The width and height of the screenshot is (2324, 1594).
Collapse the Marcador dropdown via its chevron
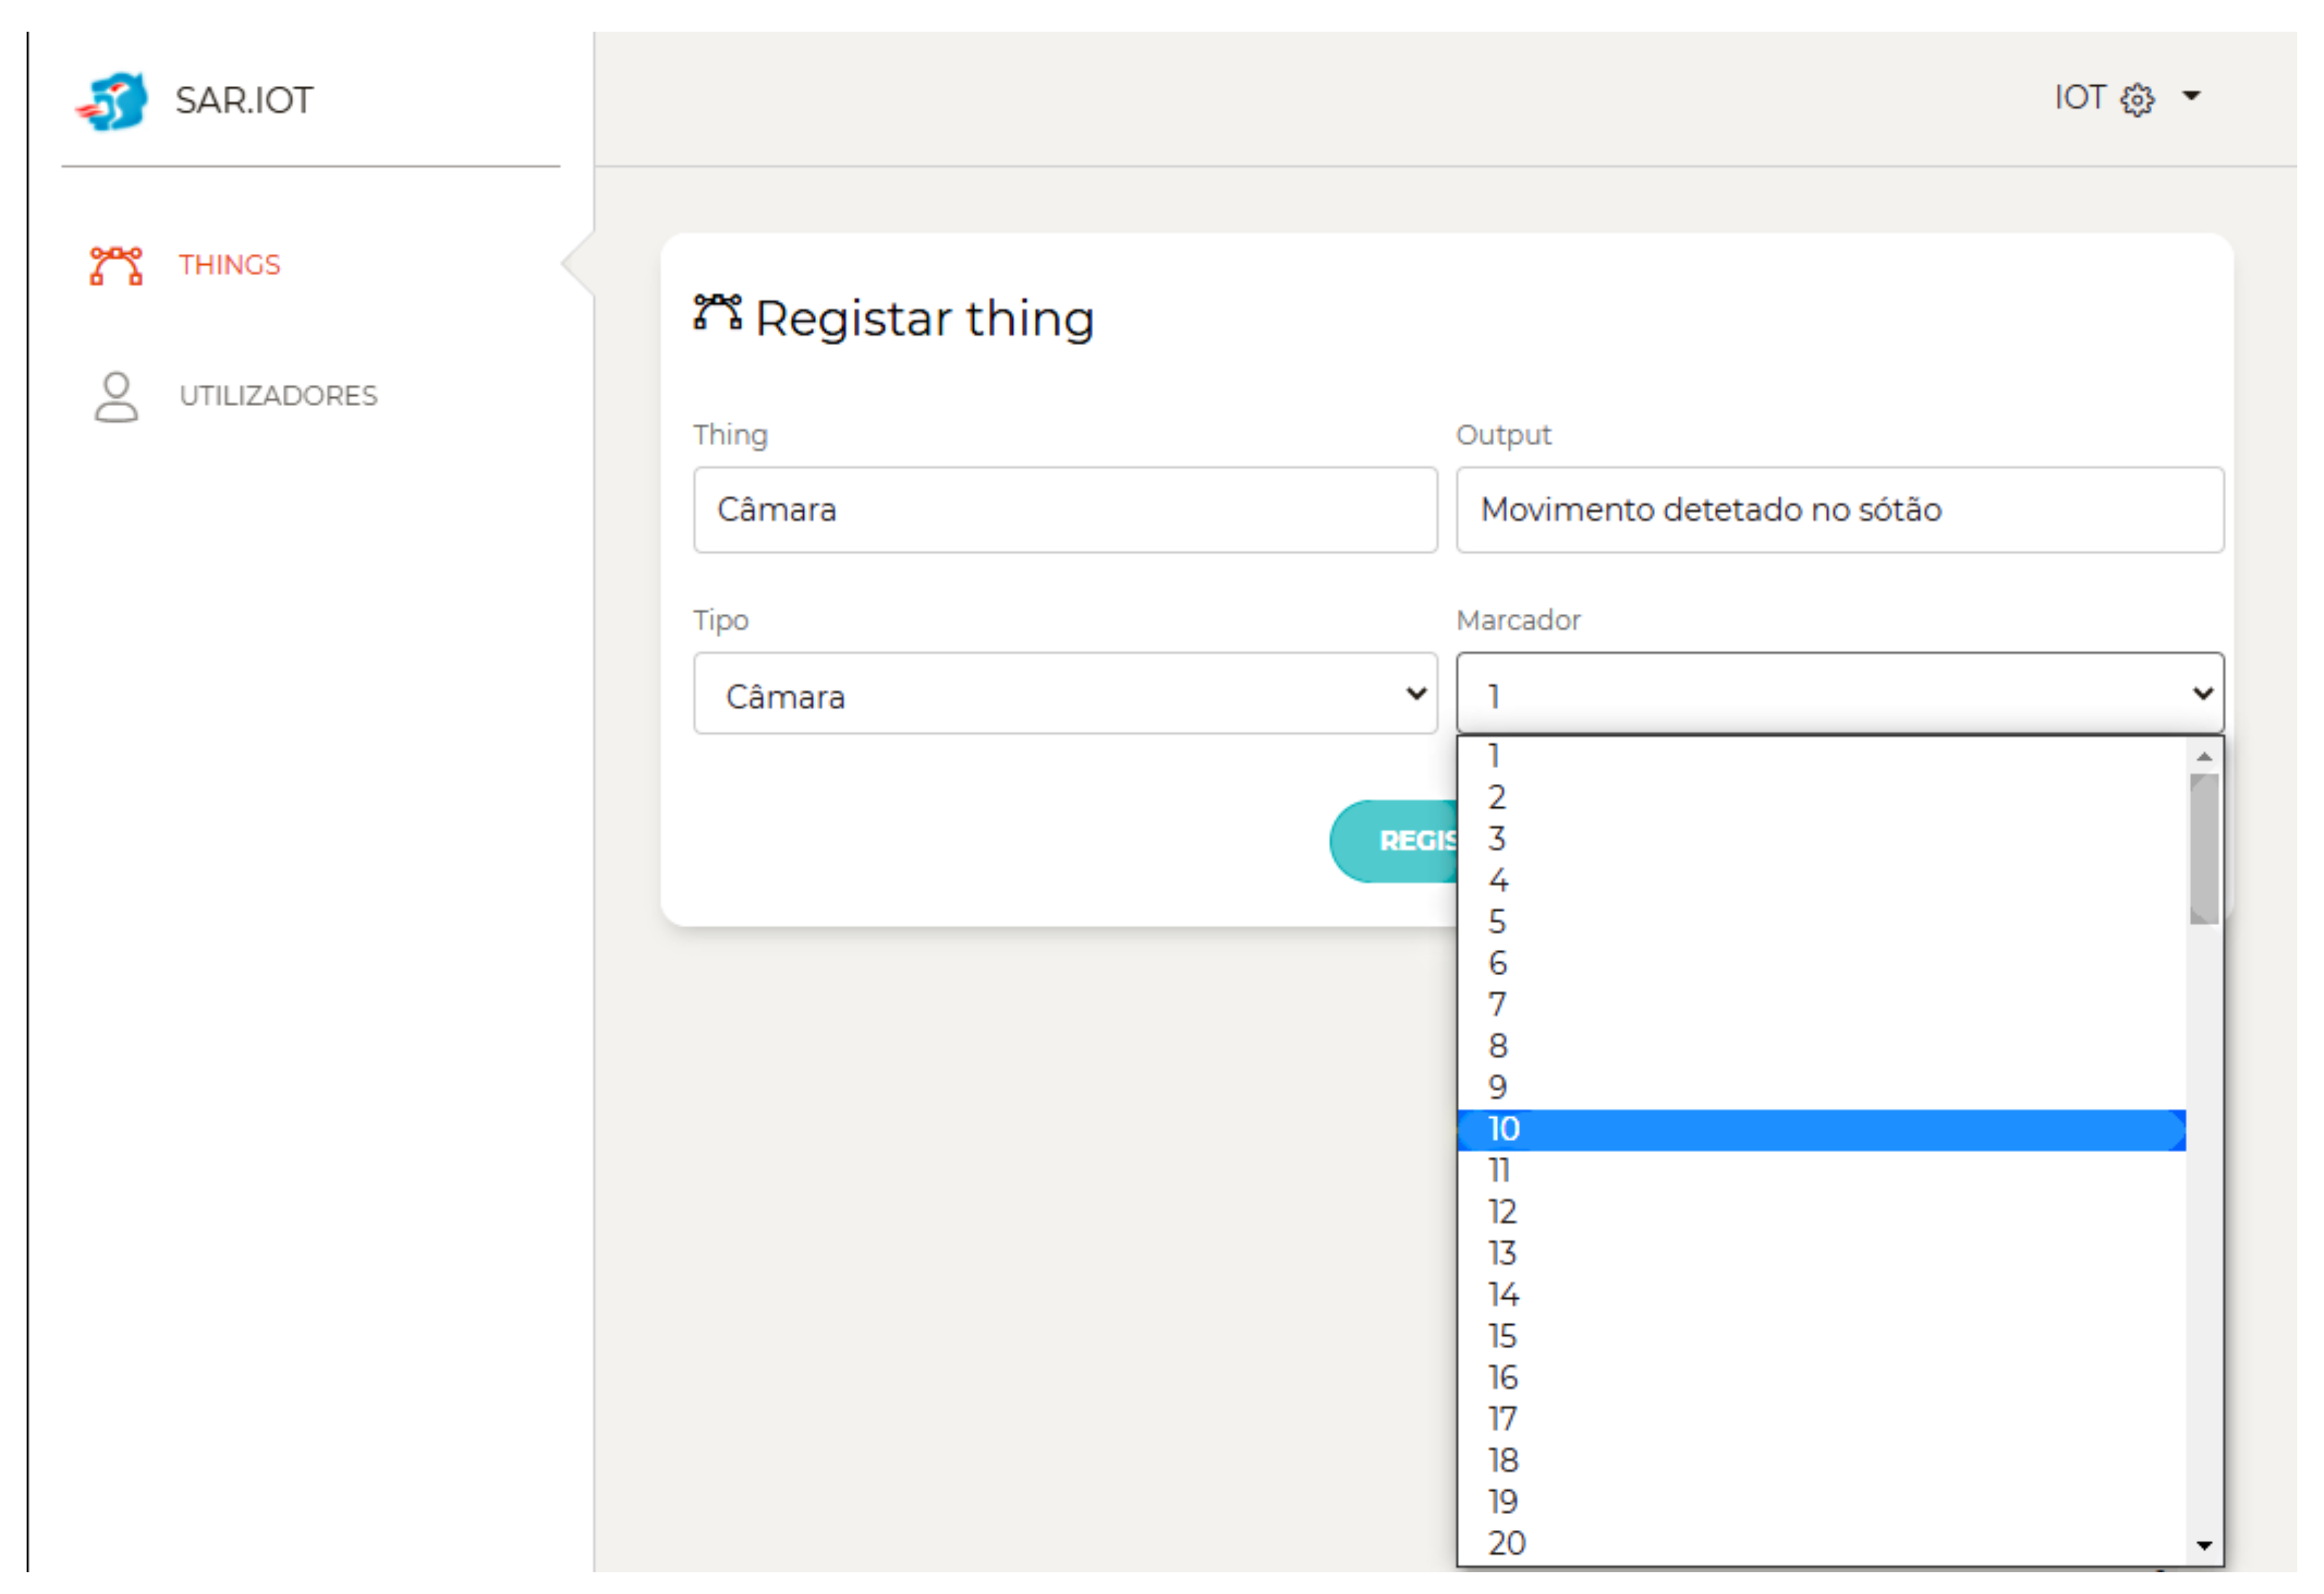(x=2202, y=695)
